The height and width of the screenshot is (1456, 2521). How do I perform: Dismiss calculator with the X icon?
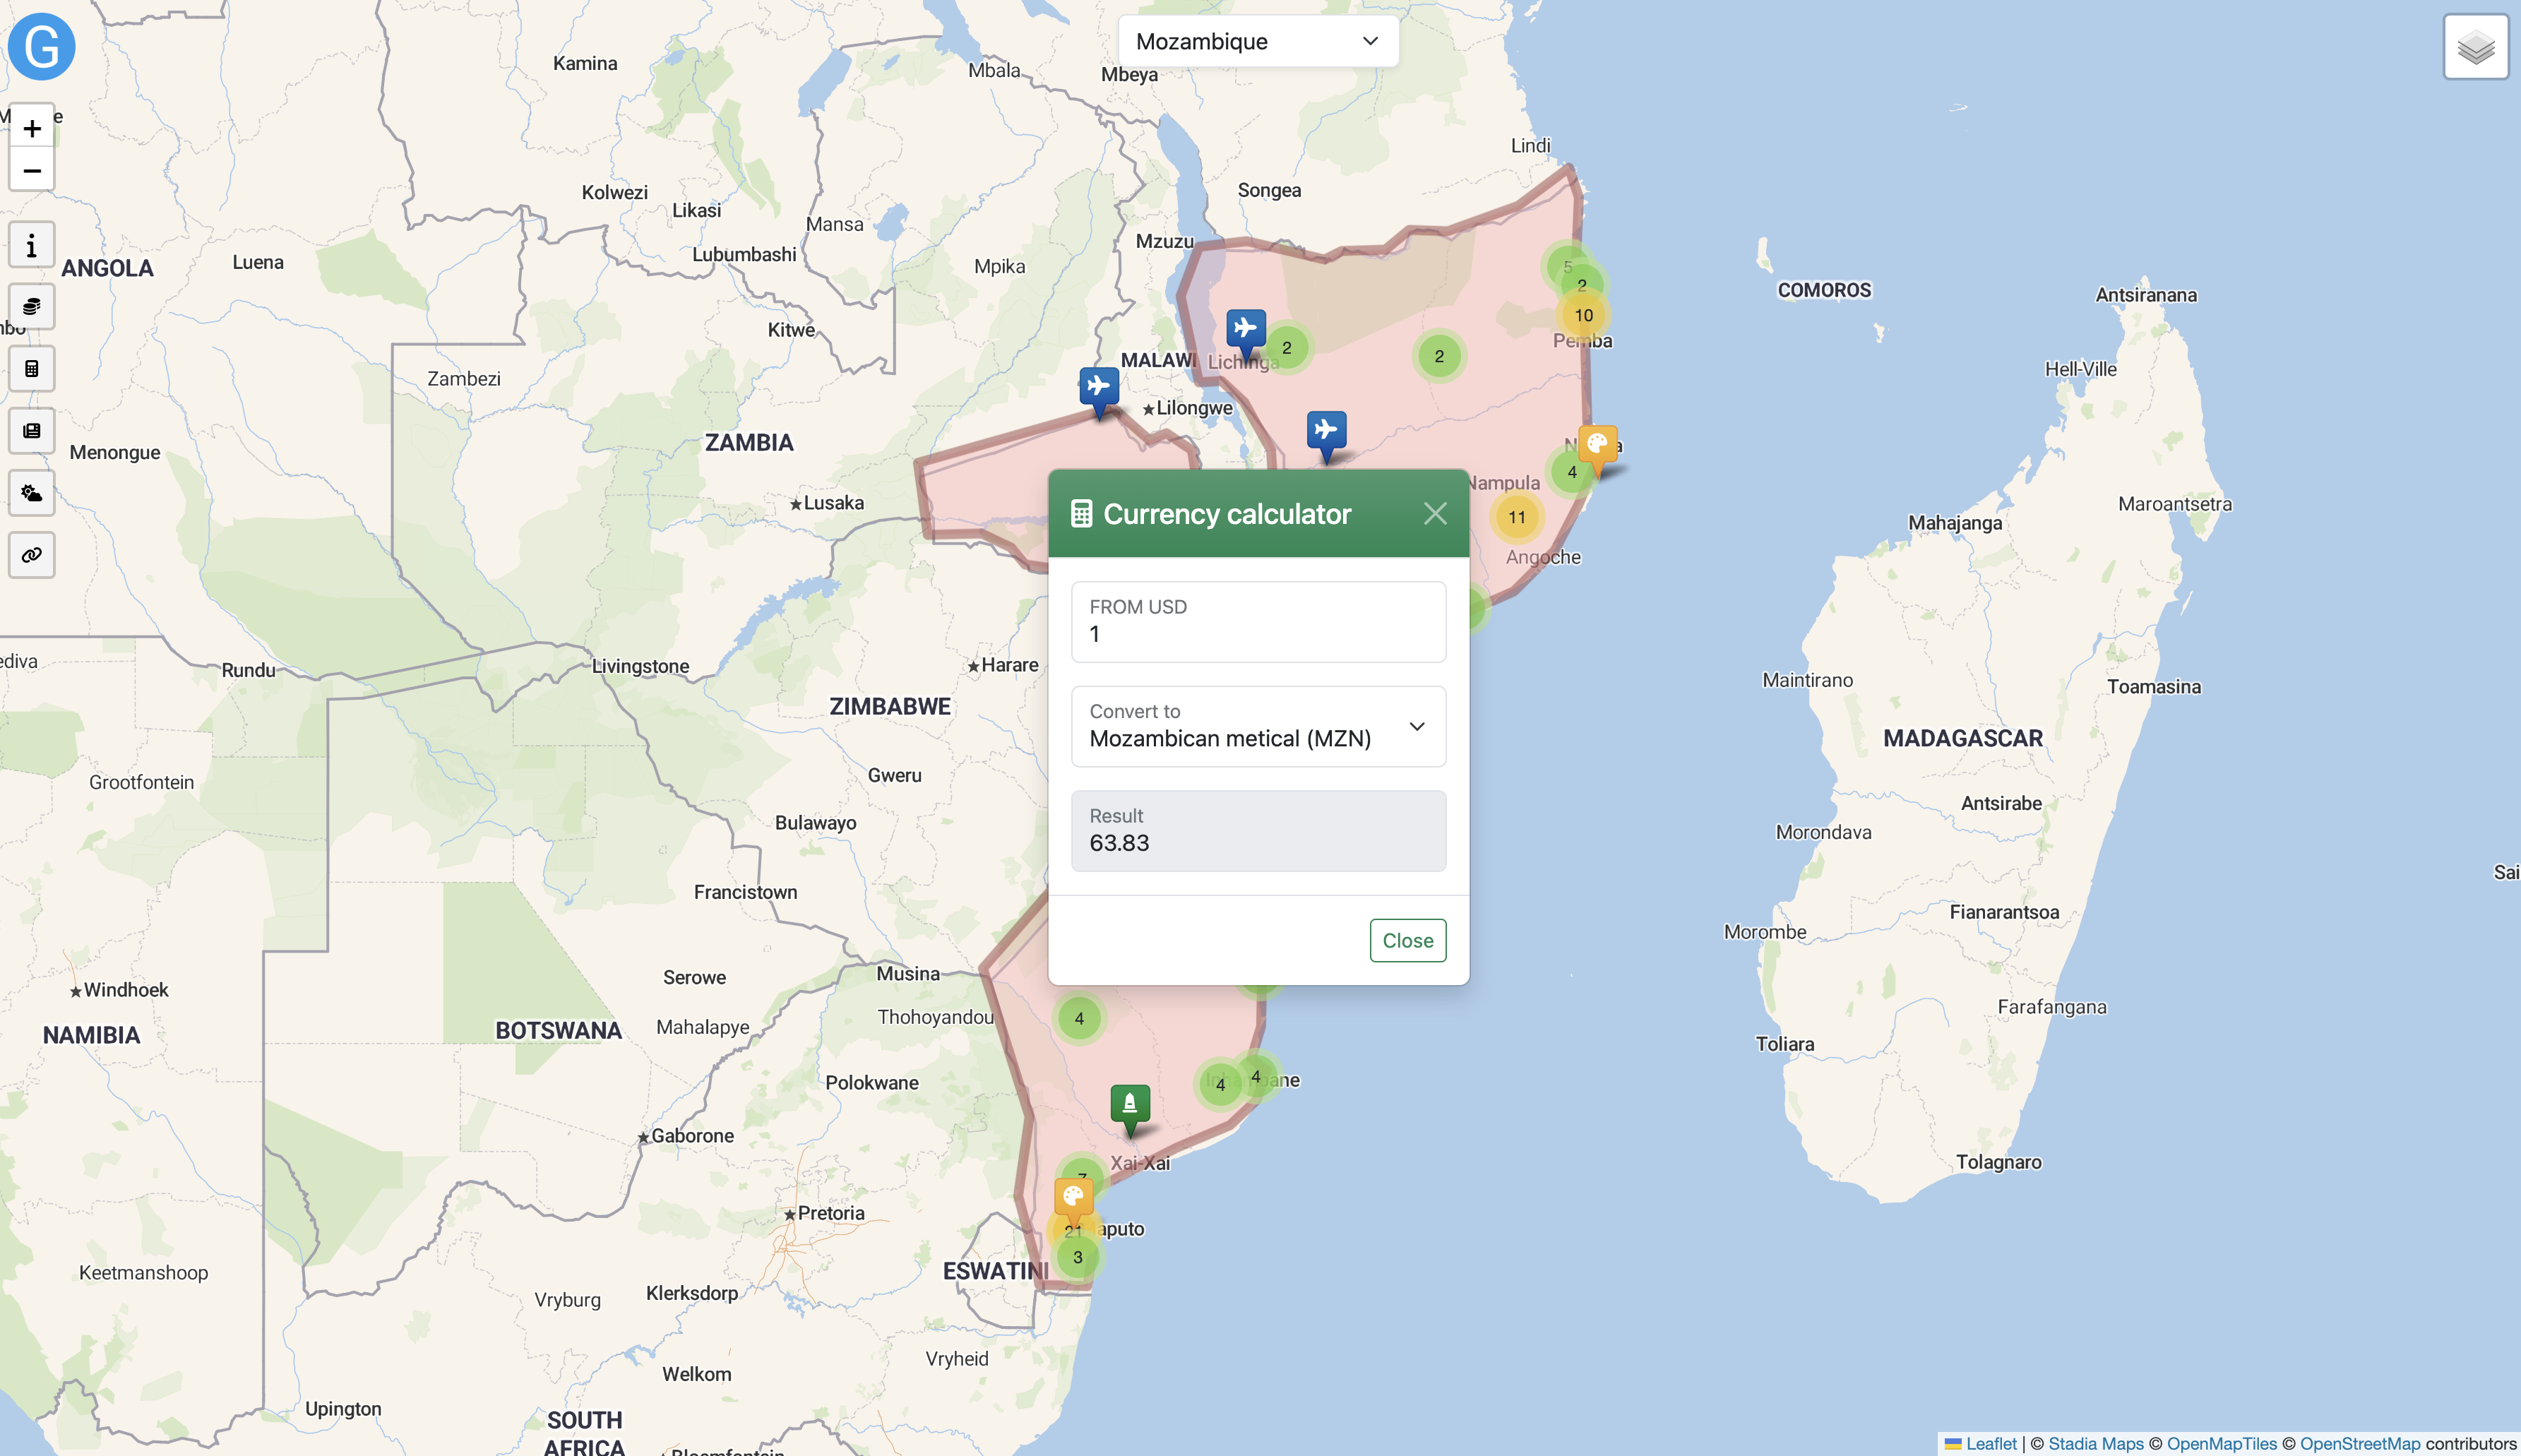click(x=1434, y=514)
